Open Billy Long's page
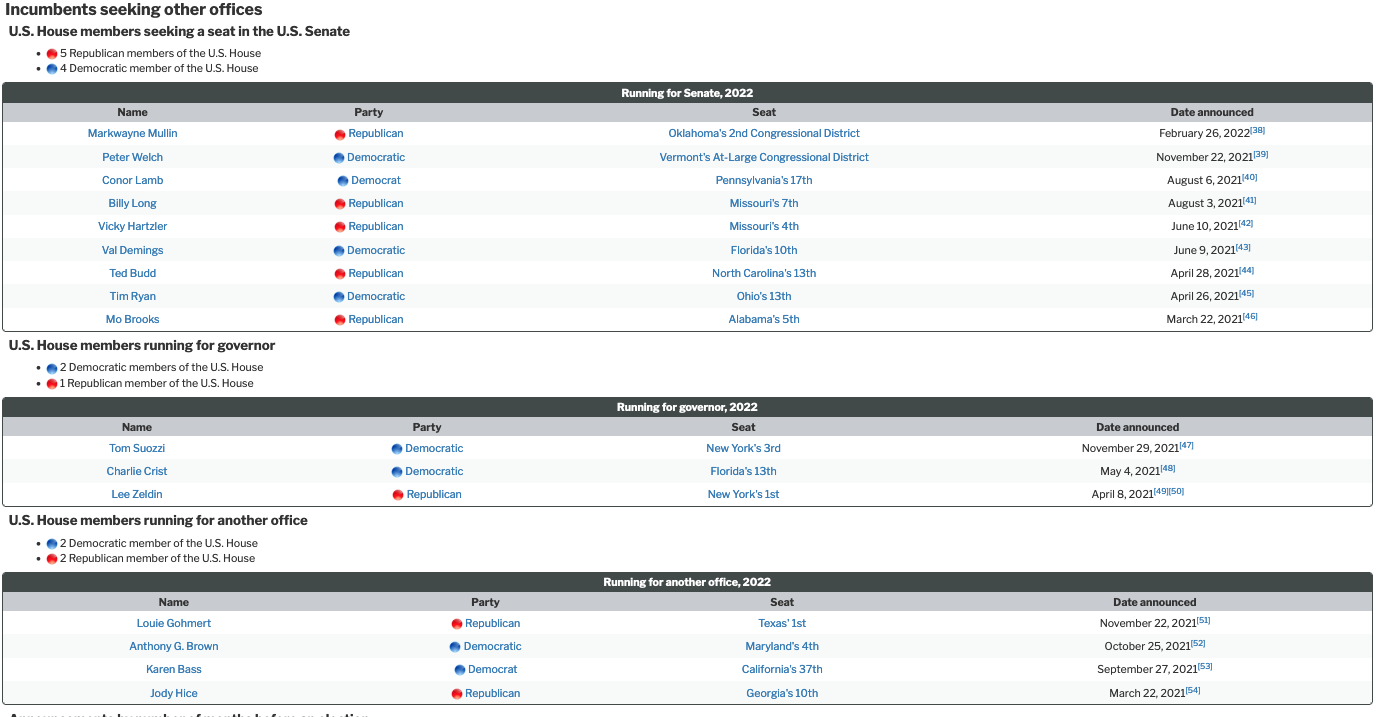 click(132, 203)
